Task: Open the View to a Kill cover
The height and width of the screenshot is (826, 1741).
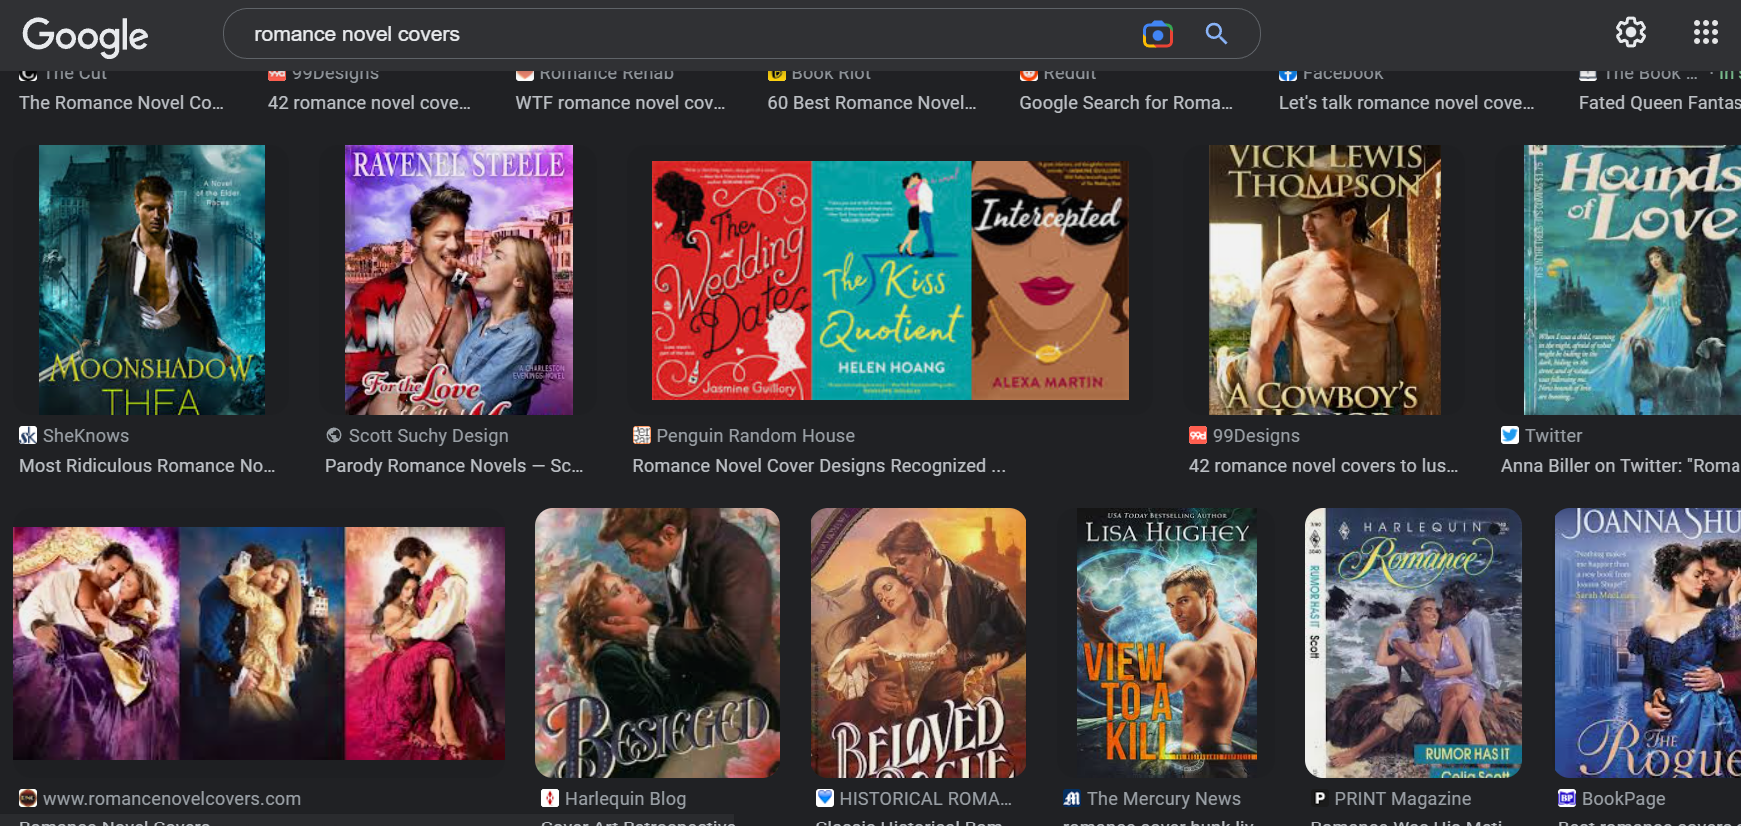Action: click(1166, 643)
